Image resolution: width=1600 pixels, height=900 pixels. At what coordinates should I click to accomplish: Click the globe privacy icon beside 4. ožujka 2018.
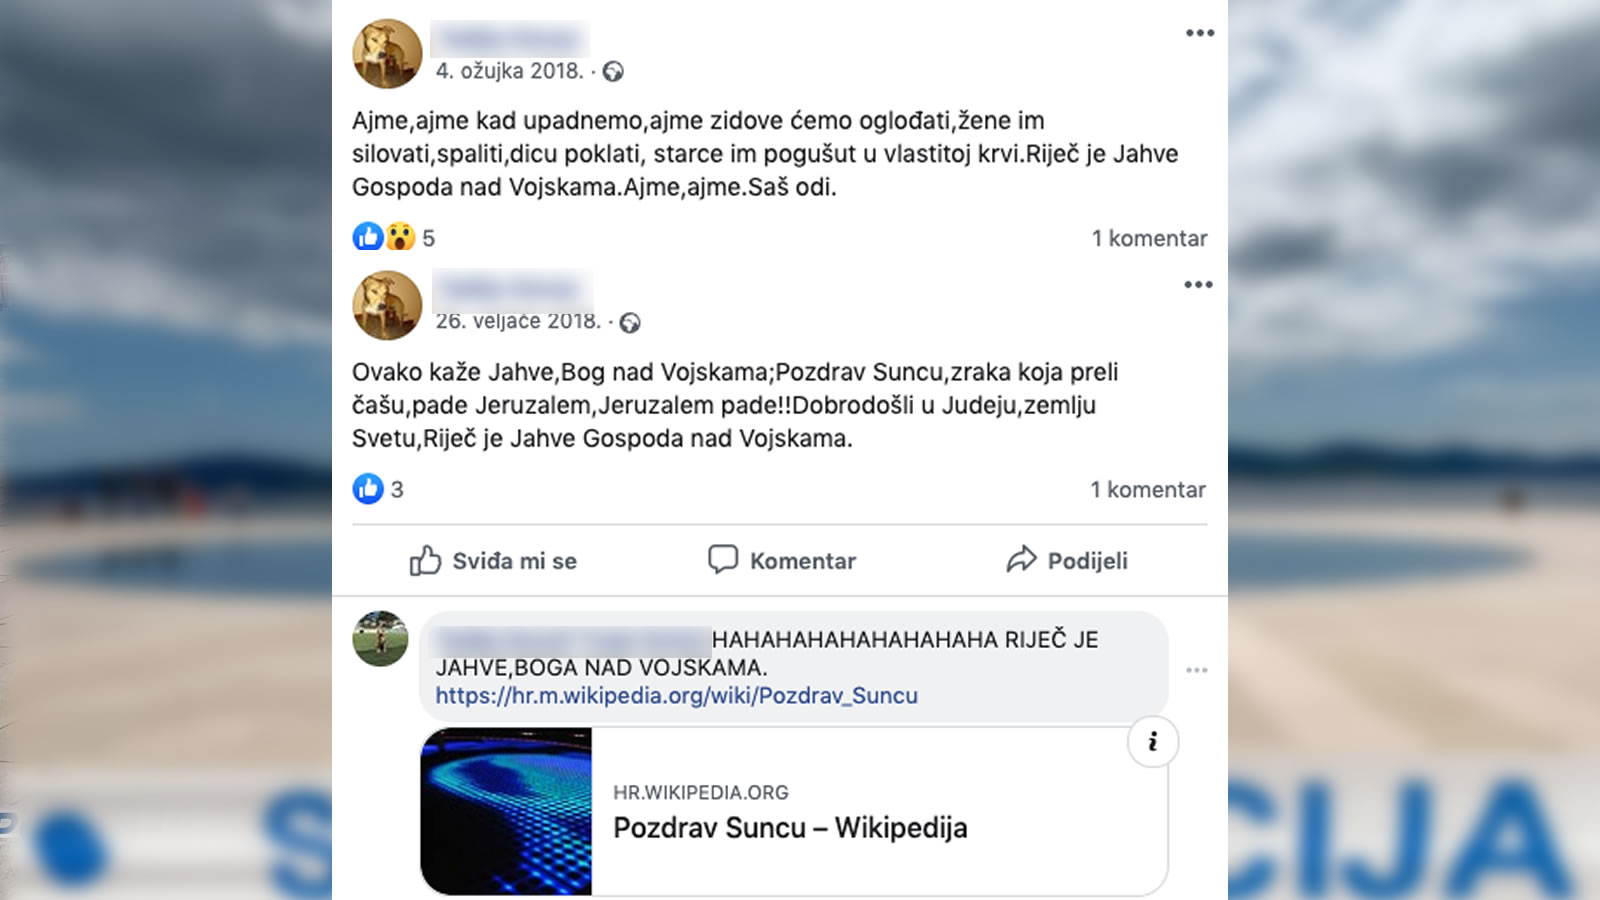tap(613, 71)
